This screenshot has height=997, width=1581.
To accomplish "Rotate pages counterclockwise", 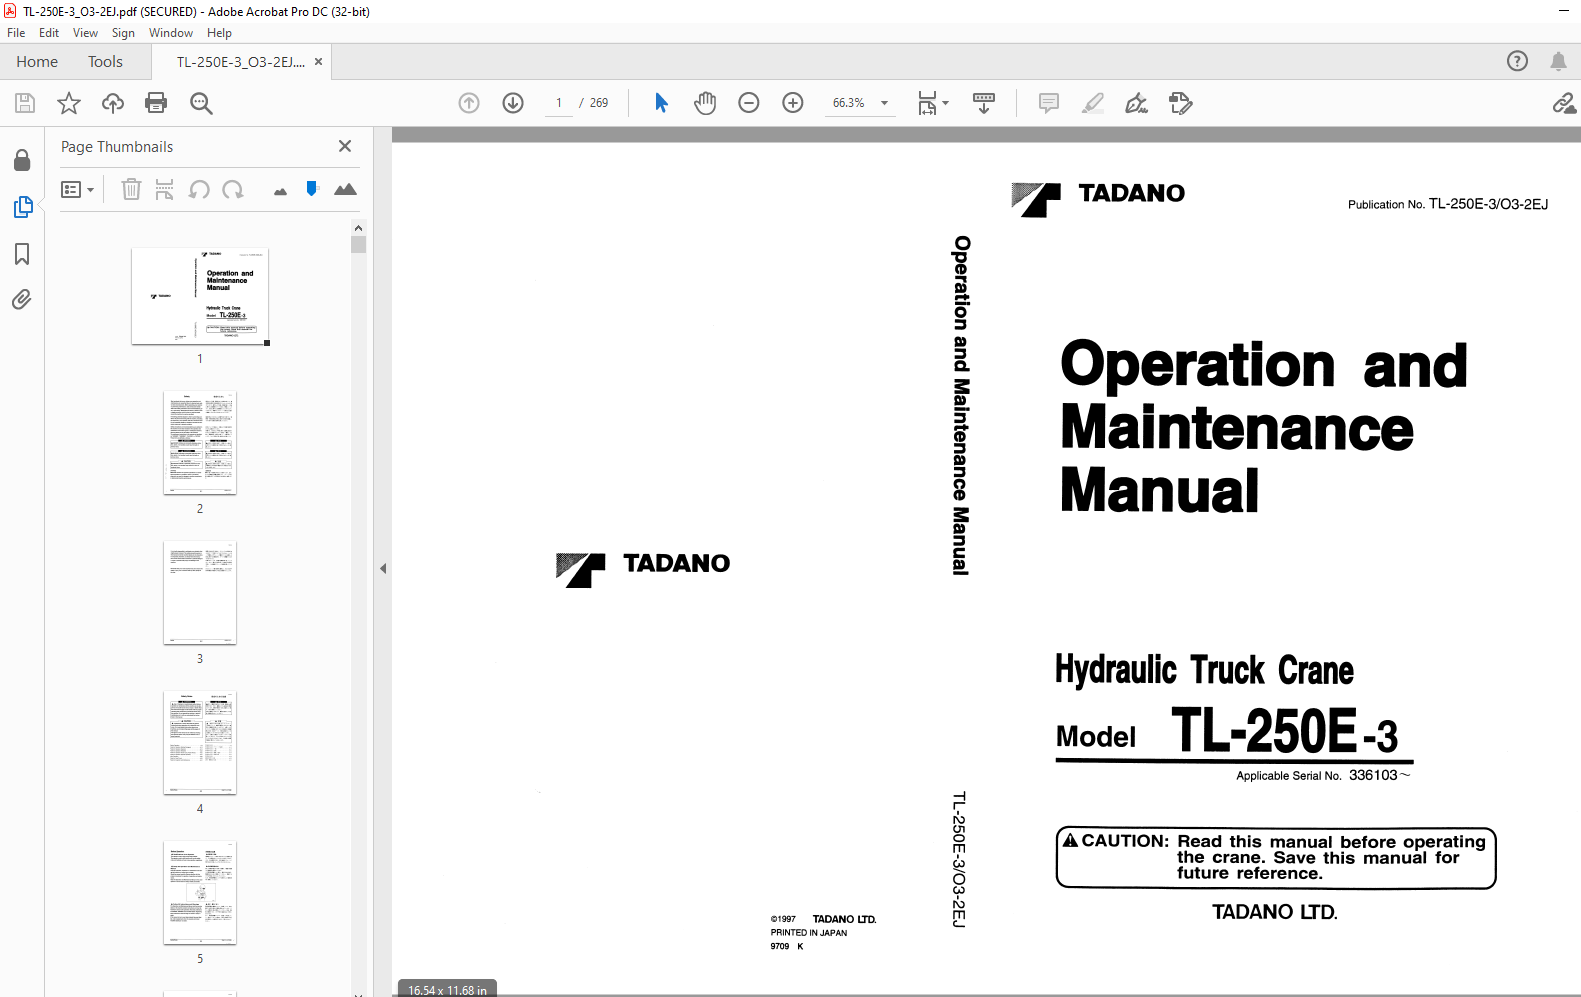I will point(199,189).
